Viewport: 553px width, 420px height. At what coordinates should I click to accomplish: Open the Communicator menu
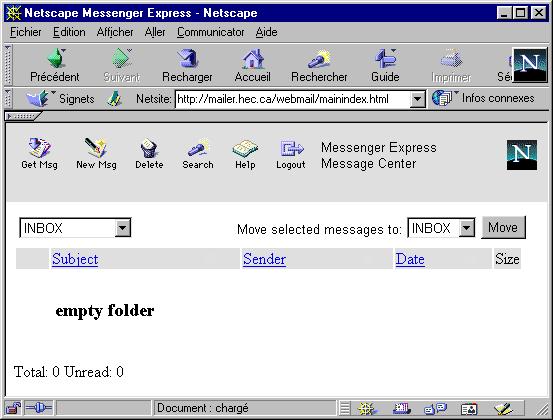(x=211, y=32)
